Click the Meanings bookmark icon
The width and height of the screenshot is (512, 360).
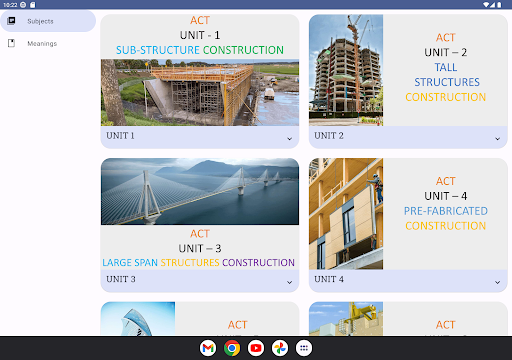11,43
